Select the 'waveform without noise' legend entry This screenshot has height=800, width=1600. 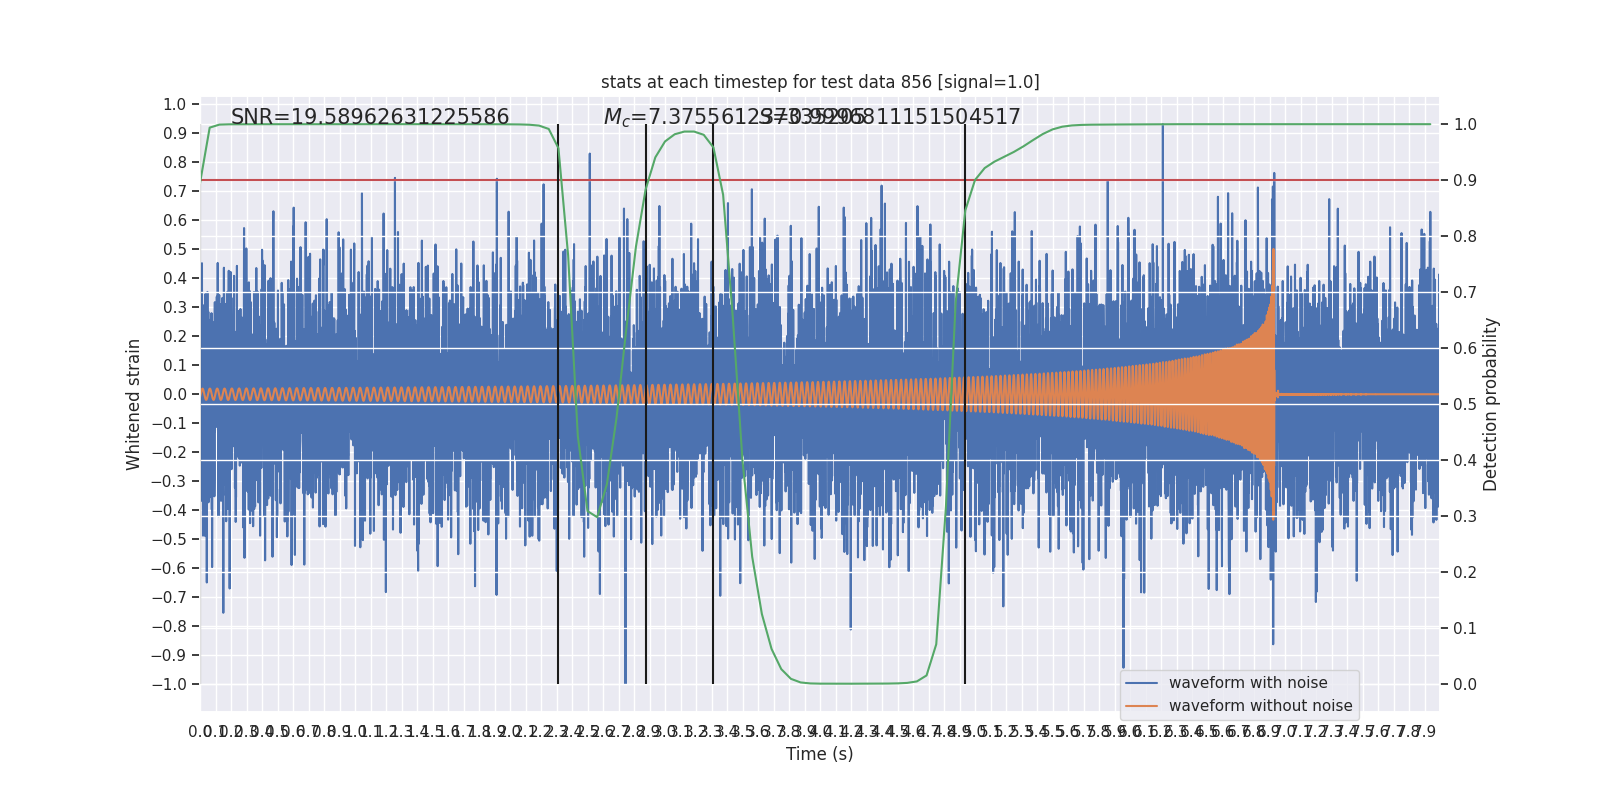(1260, 706)
